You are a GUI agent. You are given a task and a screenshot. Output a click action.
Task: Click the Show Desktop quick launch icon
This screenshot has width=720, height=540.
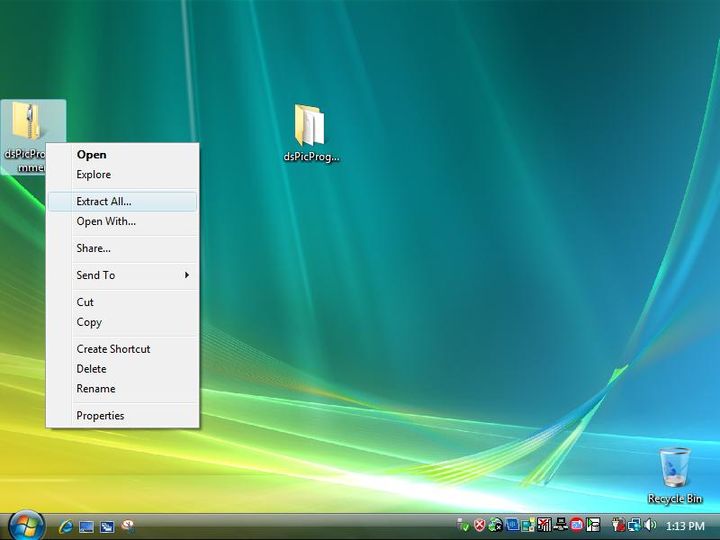tap(86, 525)
